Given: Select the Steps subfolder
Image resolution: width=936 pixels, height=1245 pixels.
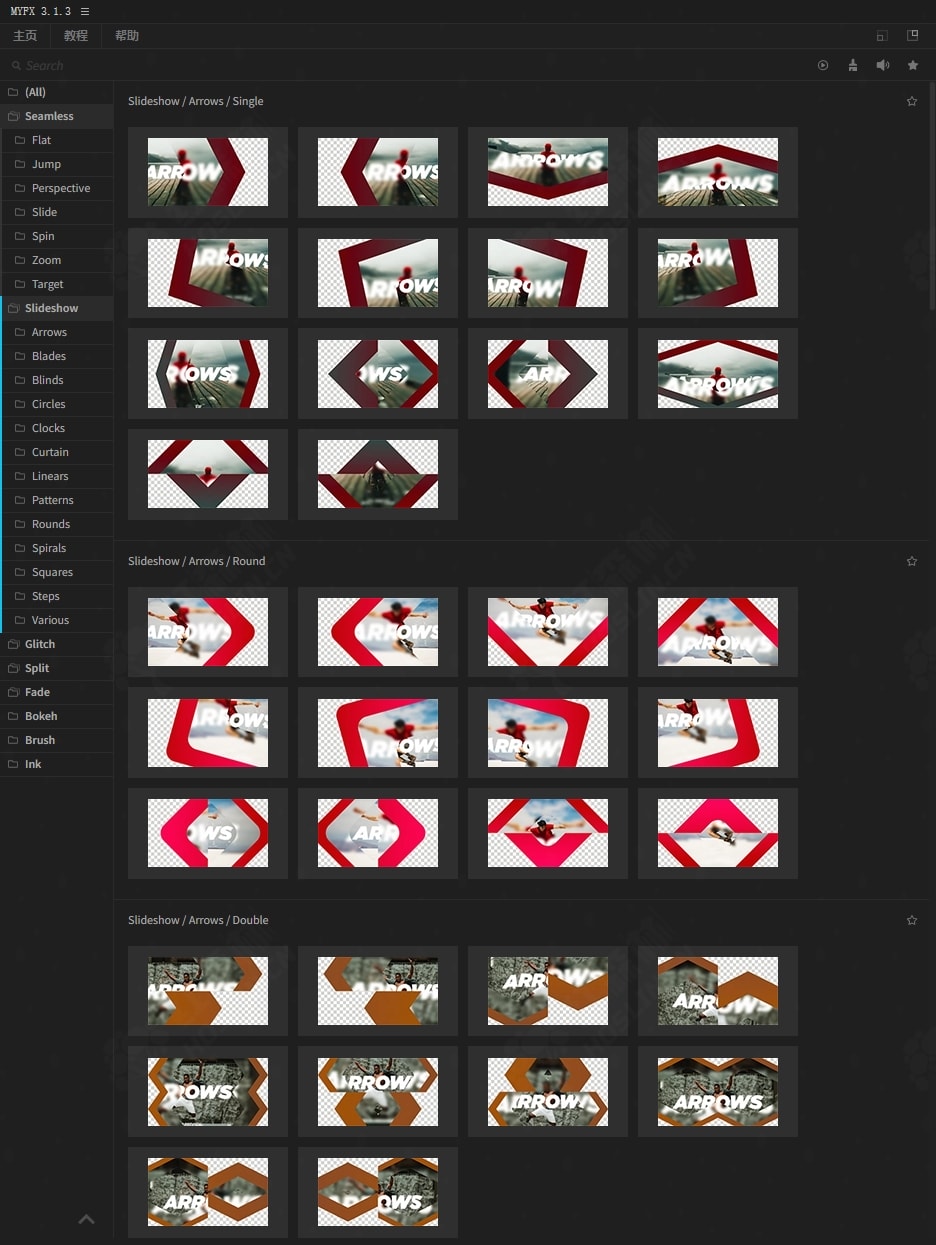Looking at the screenshot, I should [x=57, y=596].
